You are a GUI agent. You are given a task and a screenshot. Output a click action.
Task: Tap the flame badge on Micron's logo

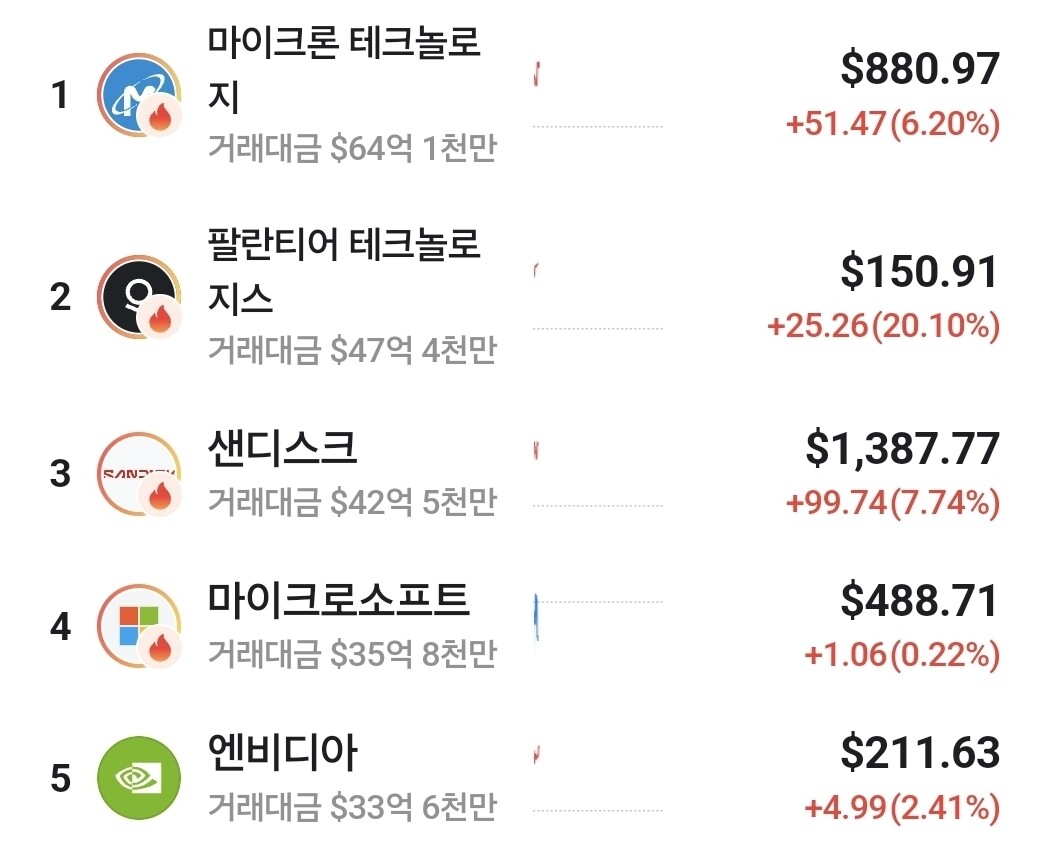160,116
